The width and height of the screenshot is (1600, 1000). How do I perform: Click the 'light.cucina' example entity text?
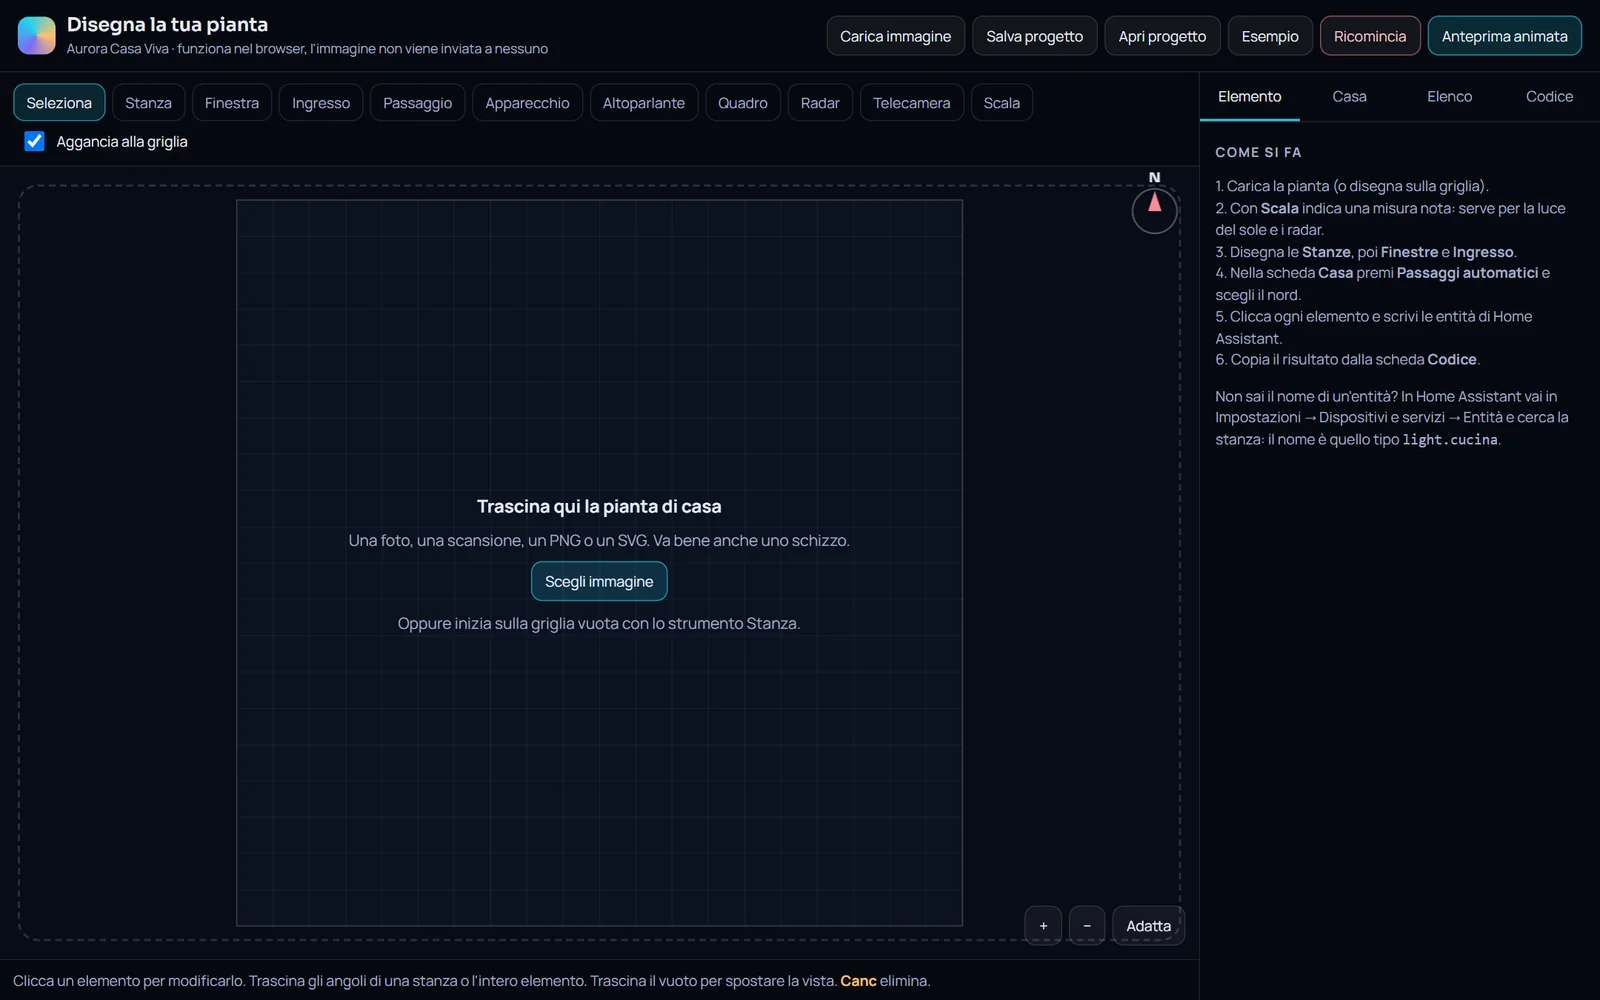pos(1450,440)
